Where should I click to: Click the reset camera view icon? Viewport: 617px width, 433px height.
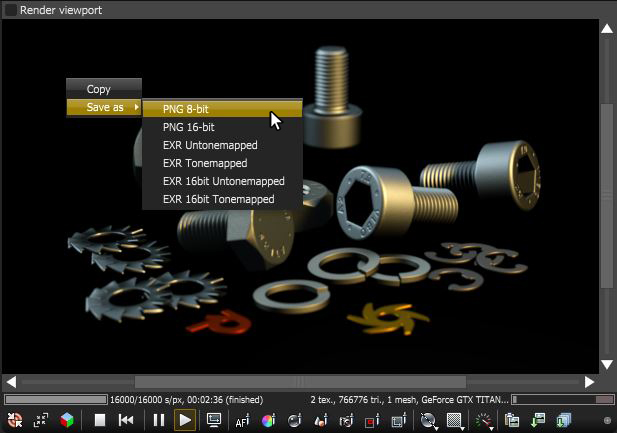(41, 420)
